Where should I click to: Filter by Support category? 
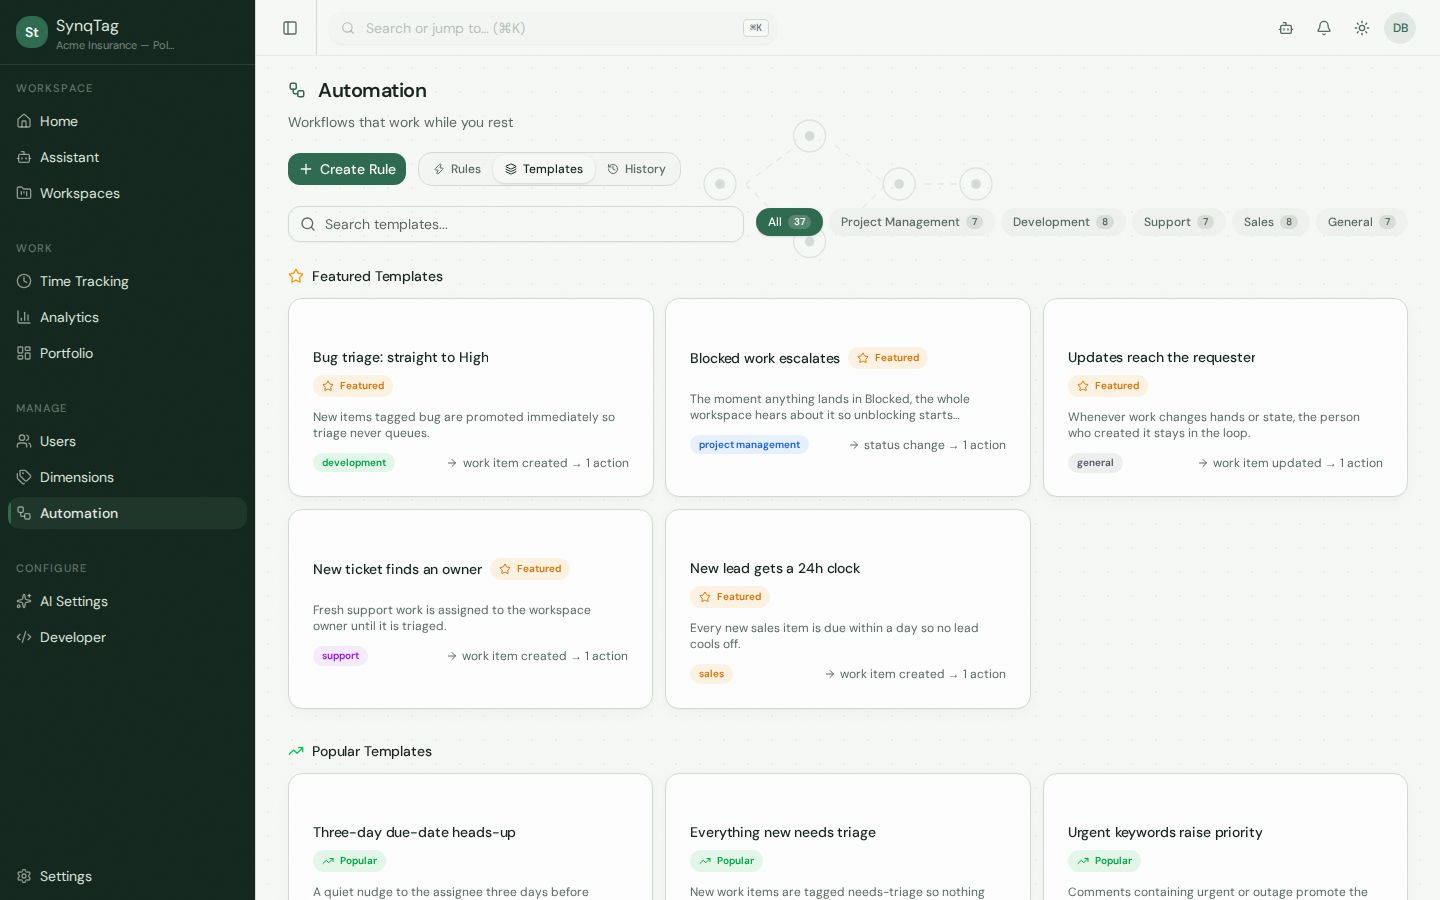[x=1179, y=222]
